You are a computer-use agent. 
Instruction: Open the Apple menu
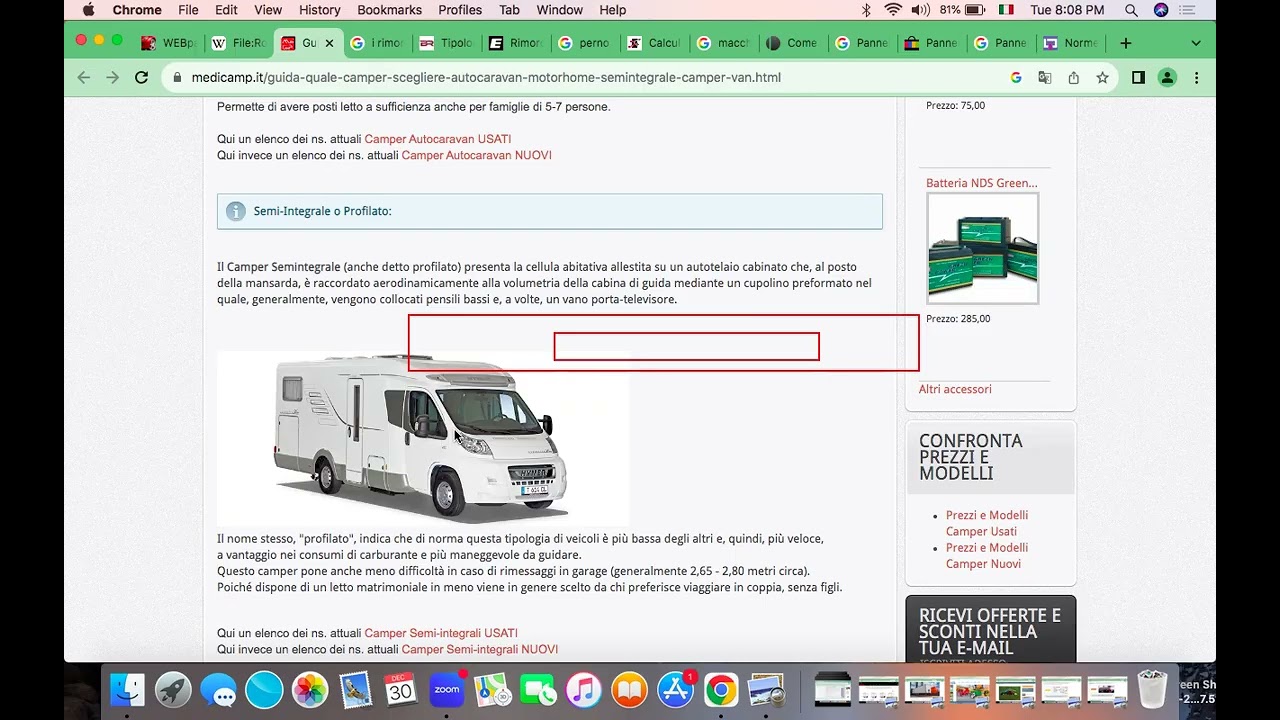point(88,10)
